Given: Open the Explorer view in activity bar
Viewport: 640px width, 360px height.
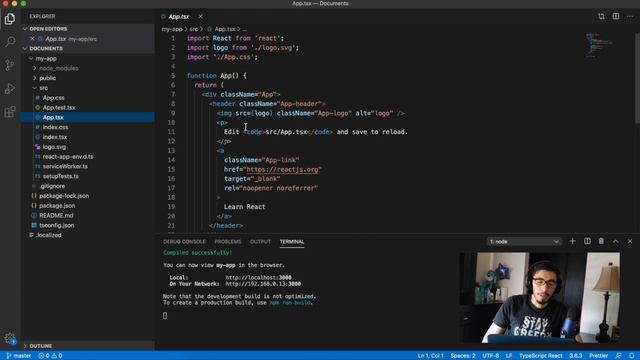Looking at the screenshot, I should [10, 19].
